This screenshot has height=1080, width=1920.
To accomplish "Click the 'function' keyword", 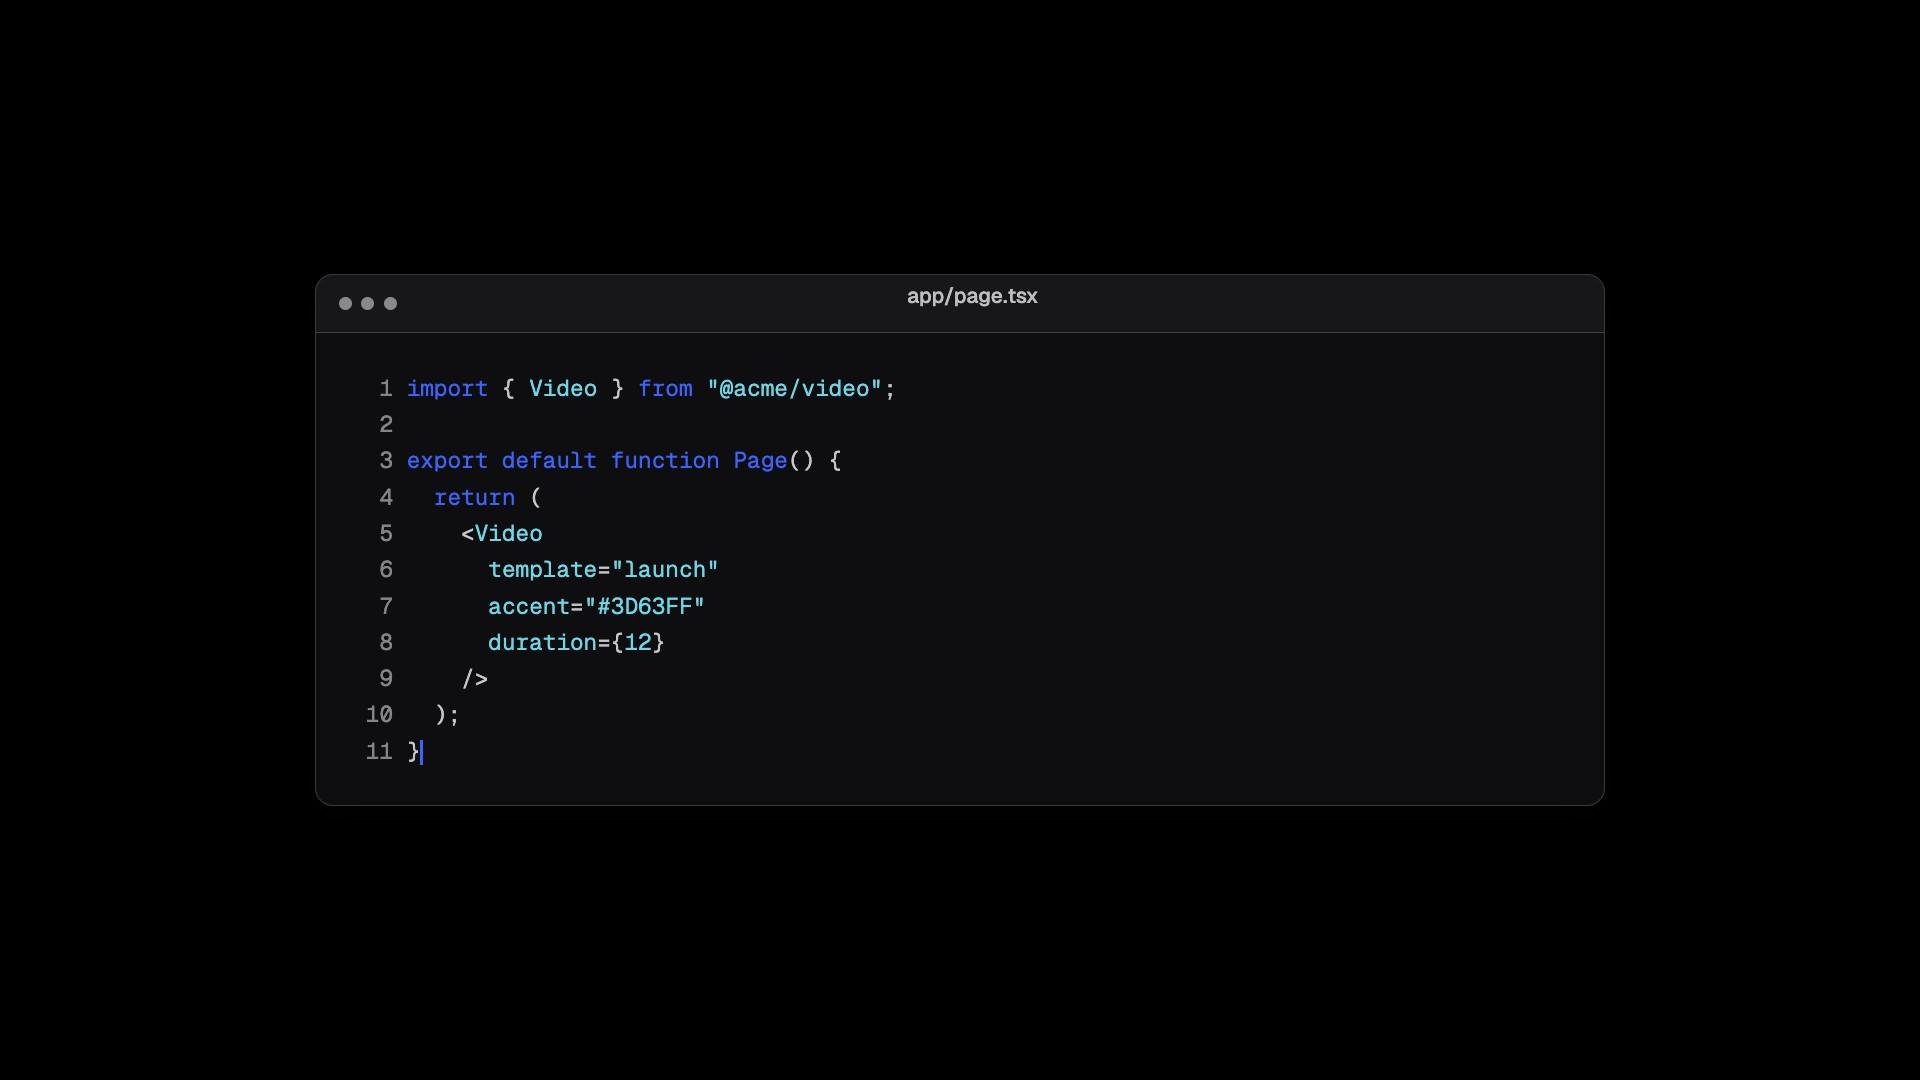I will click(x=665, y=461).
